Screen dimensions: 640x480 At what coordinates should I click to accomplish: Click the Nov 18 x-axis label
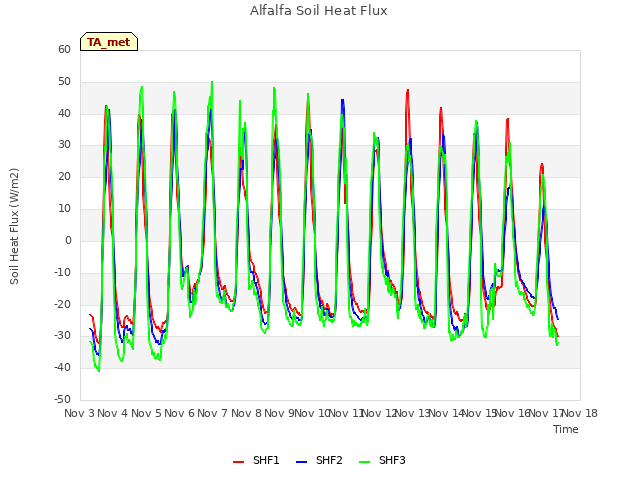[x=580, y=413]
